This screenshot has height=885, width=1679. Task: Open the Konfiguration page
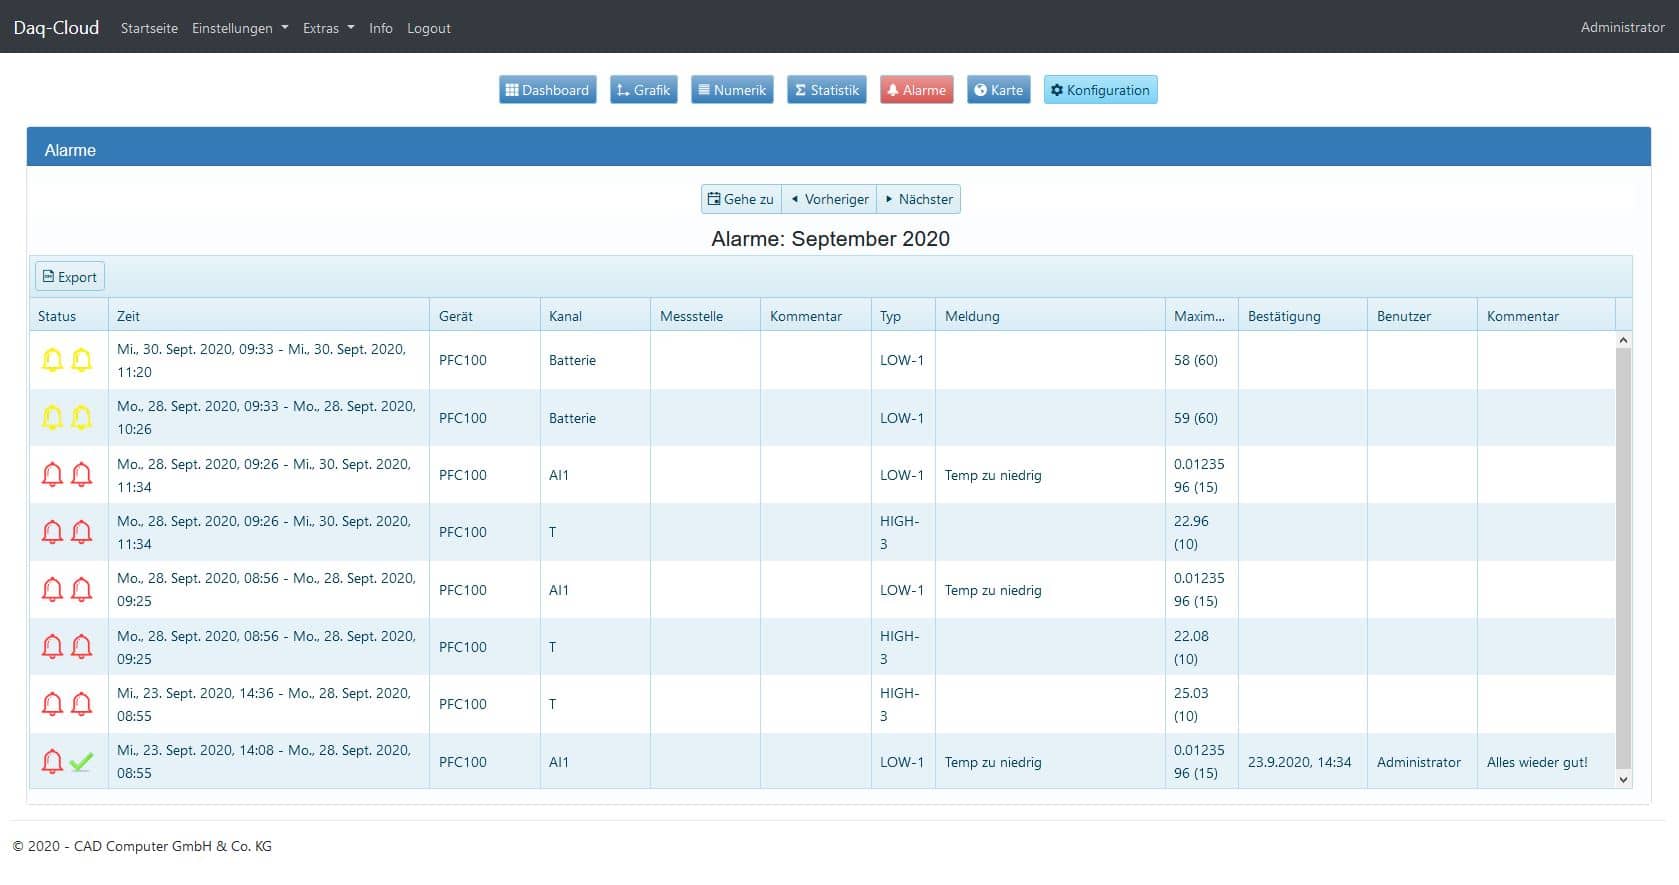pyautogui.click(x=1100, y=90)
